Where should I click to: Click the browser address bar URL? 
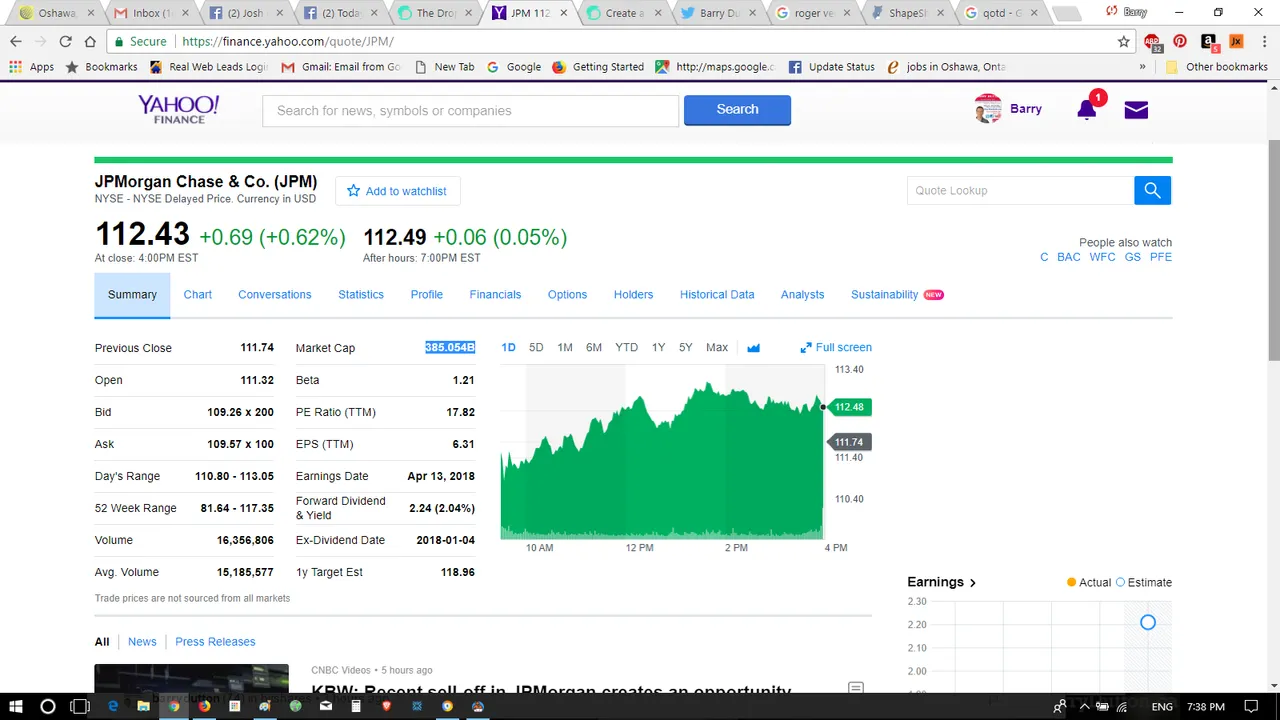coord(288,42)
